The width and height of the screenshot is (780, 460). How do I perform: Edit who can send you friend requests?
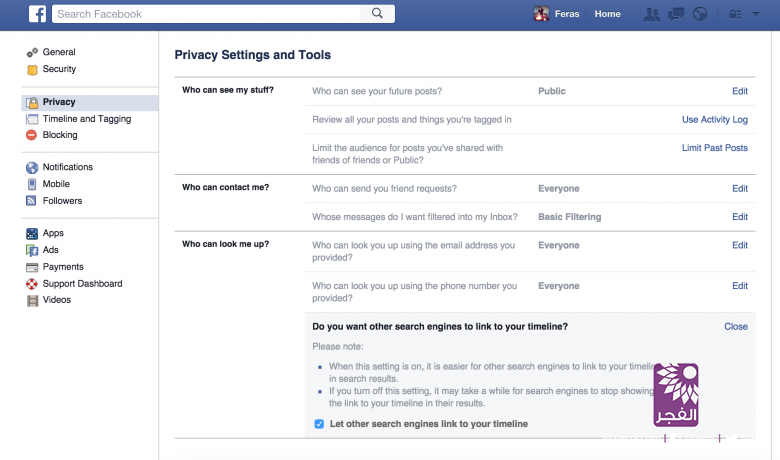coord(739,188)
